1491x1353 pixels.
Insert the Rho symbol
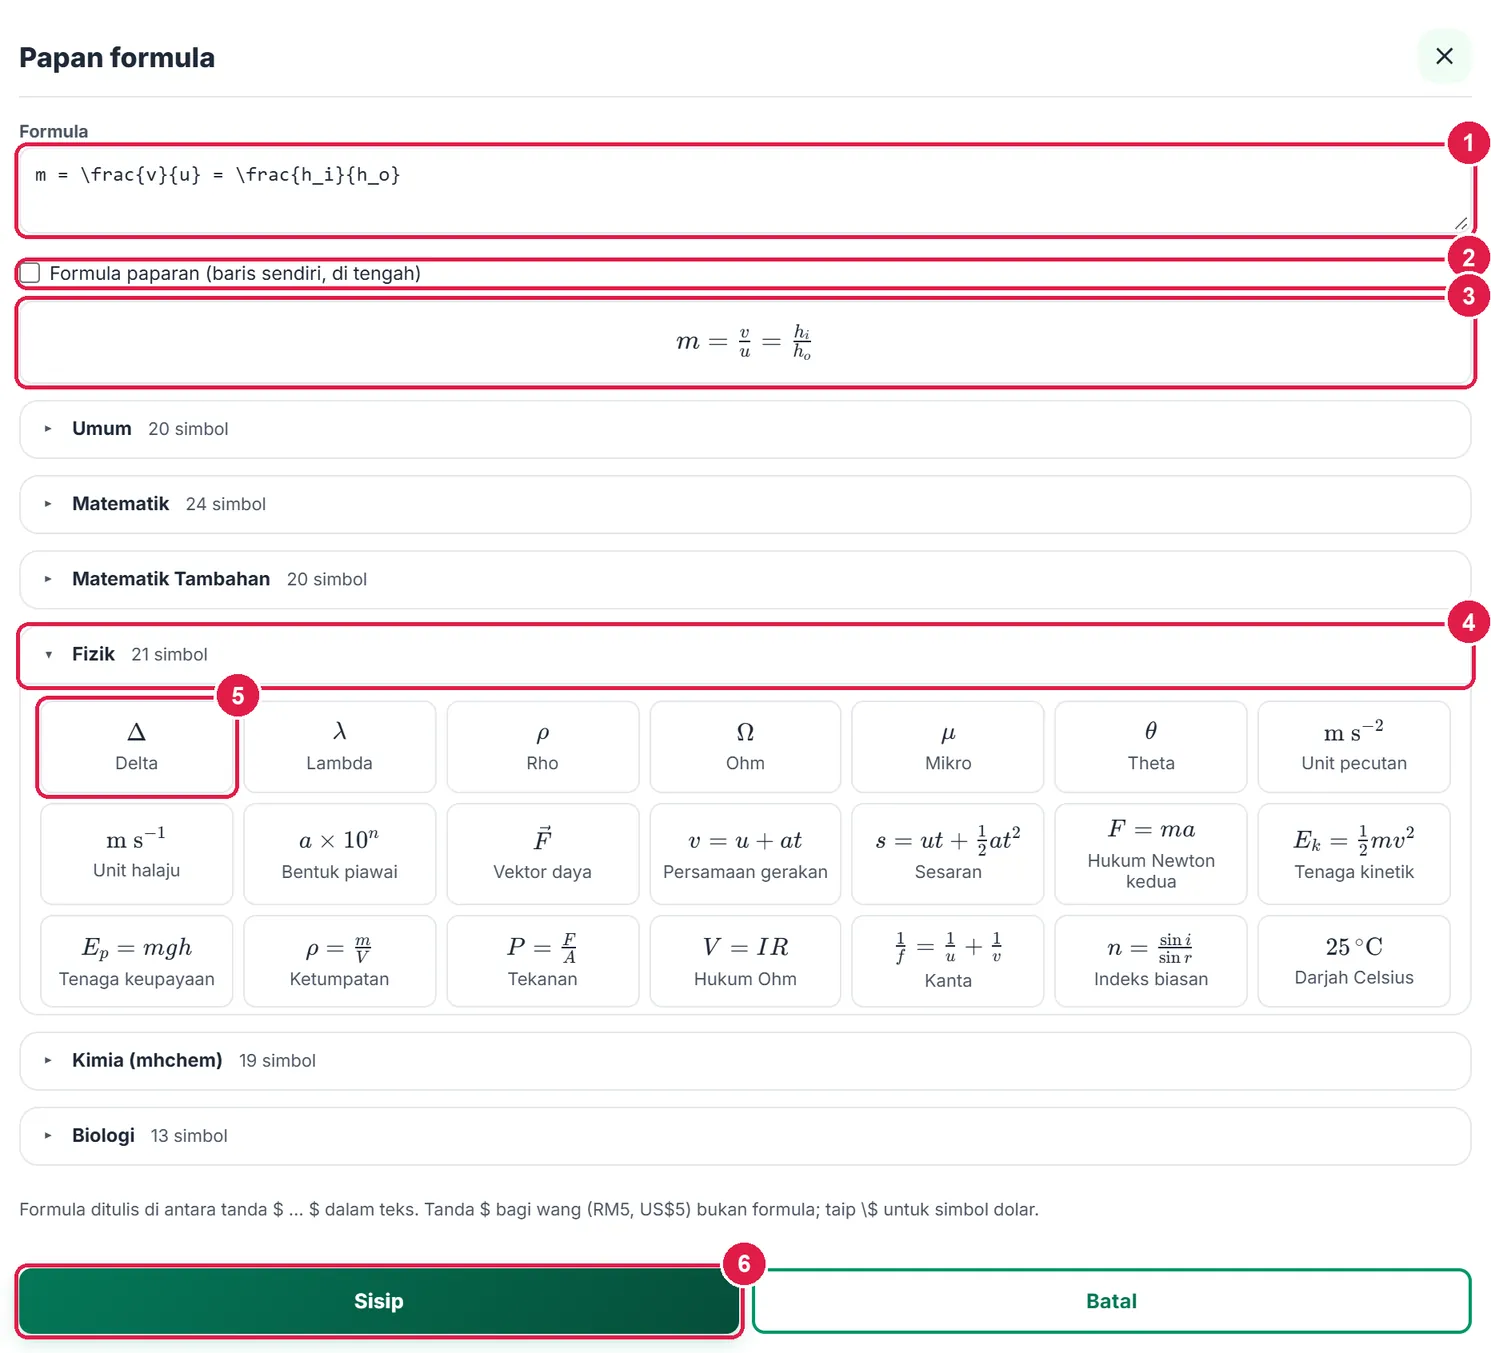(542, 747)
